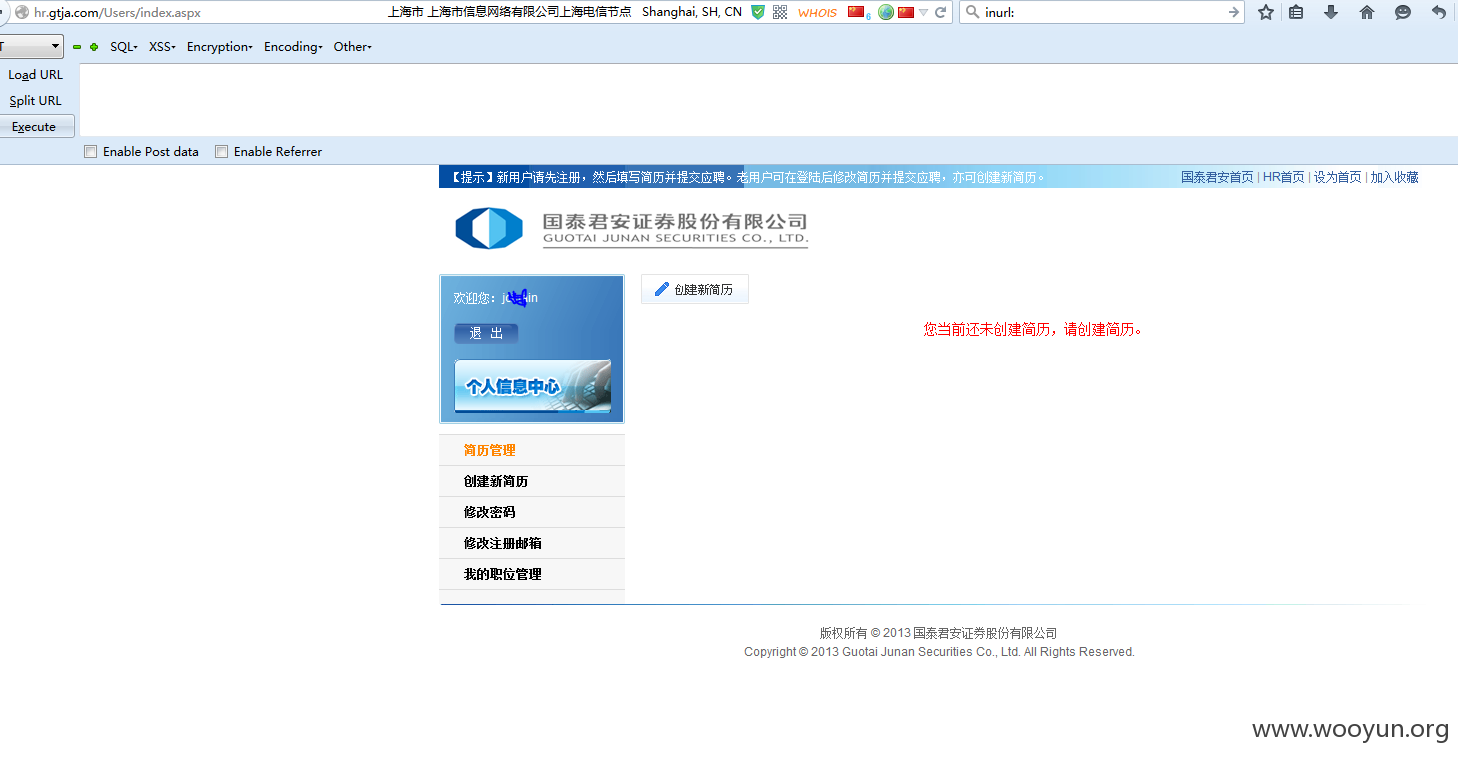The height and width of the screenshot is (758, 1458).
Task: Click the Shanghai, SH, CN location text
Action: click(692, 12)
